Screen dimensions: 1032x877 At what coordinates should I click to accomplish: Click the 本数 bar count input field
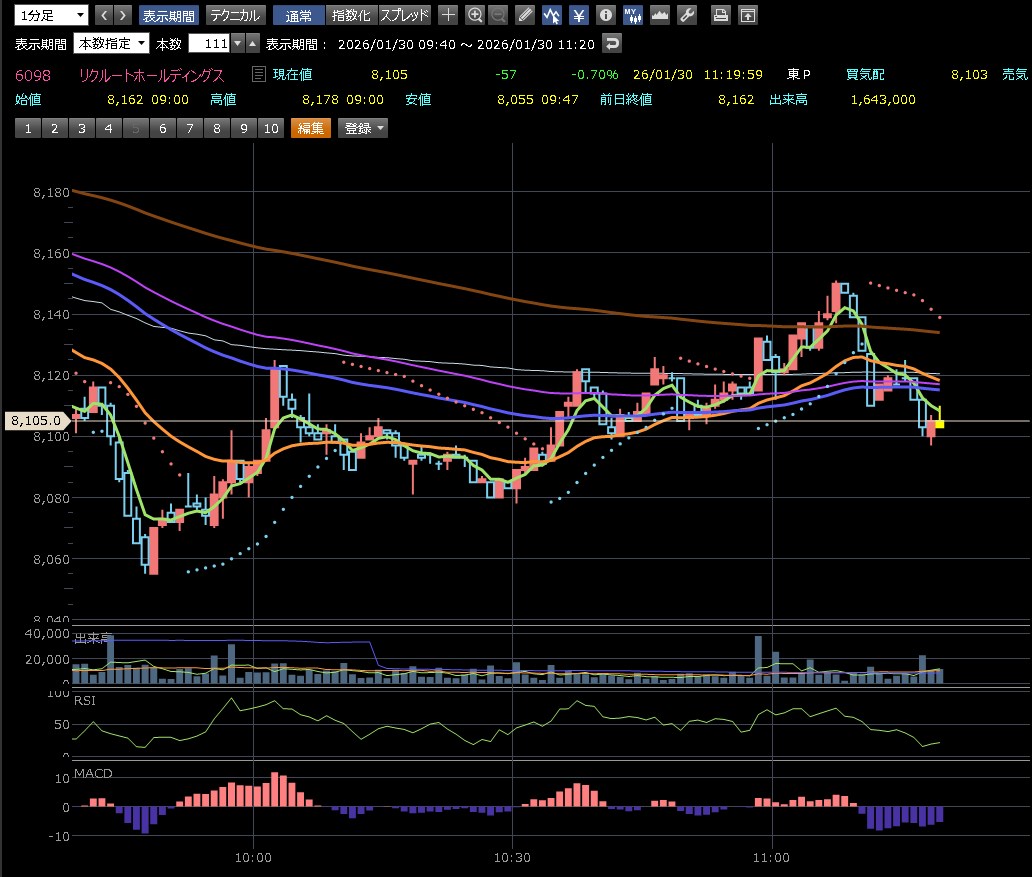coord(209,43)
